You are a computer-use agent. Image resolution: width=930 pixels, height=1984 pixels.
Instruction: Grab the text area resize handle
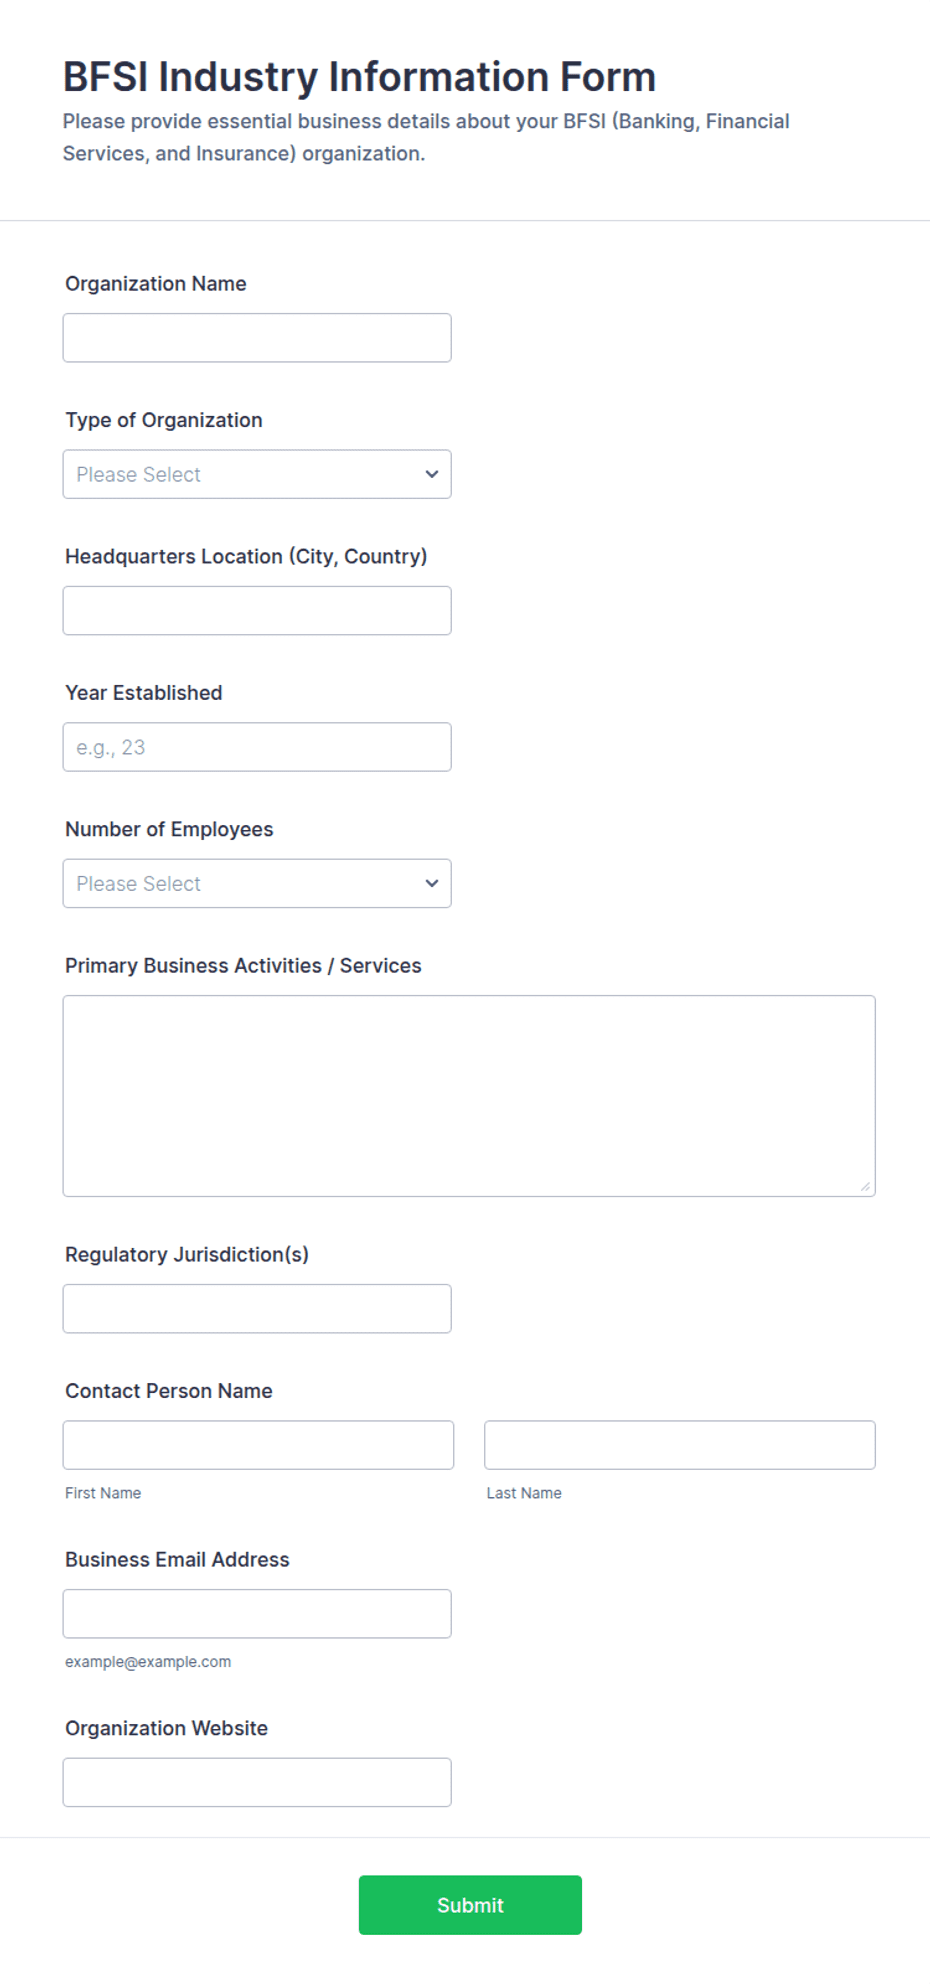865,1186
